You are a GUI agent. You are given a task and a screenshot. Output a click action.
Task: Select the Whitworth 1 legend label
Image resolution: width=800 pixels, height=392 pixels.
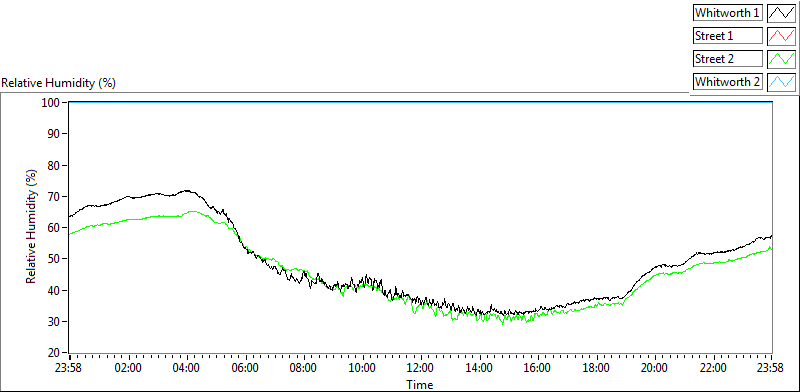click(728, 13)
